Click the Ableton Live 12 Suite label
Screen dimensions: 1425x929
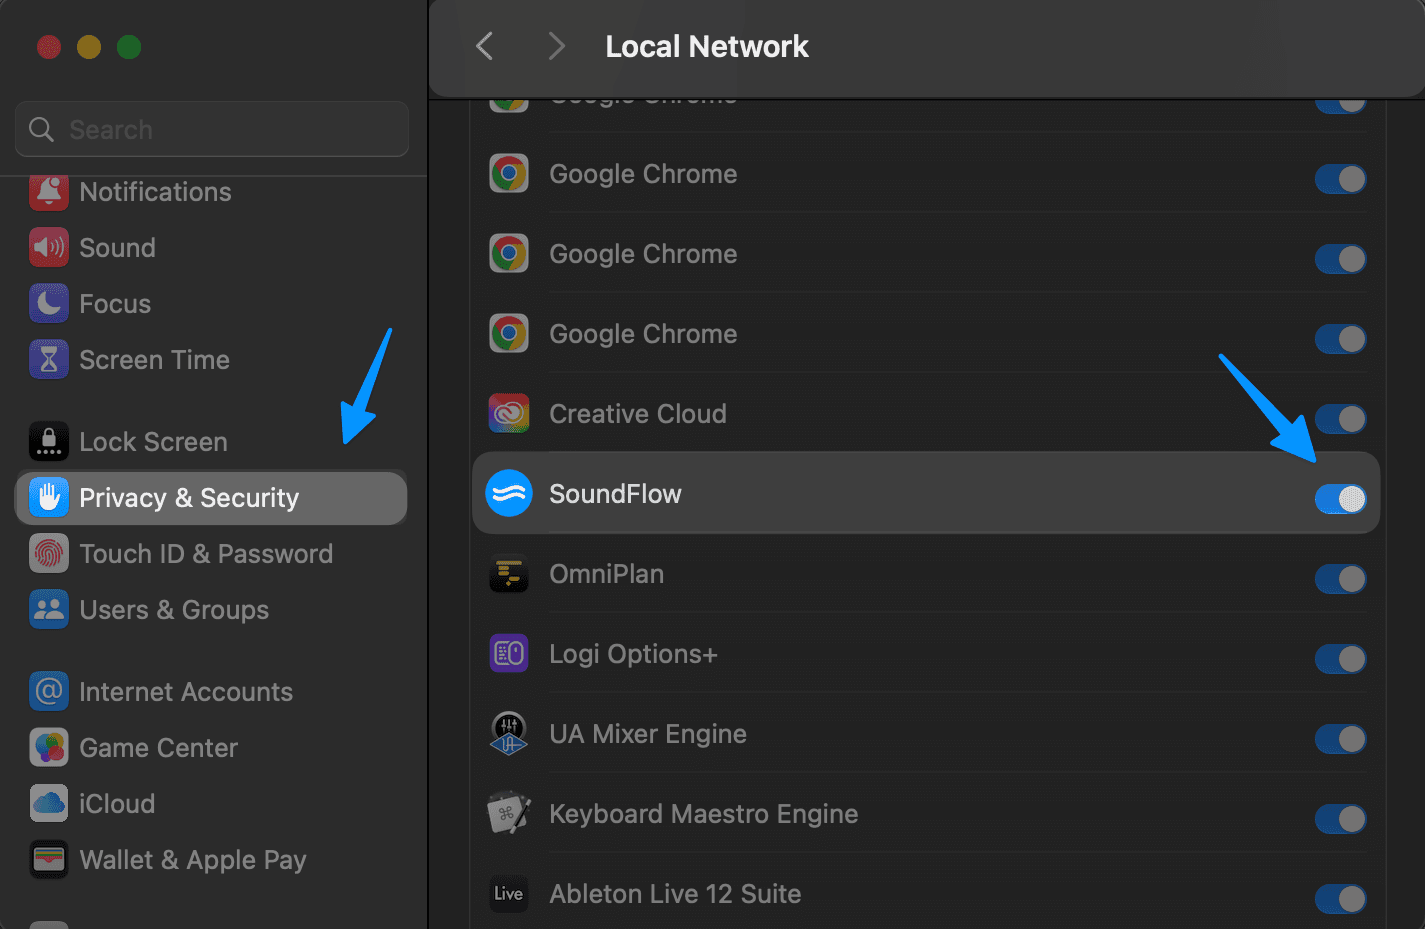(675, 894)
